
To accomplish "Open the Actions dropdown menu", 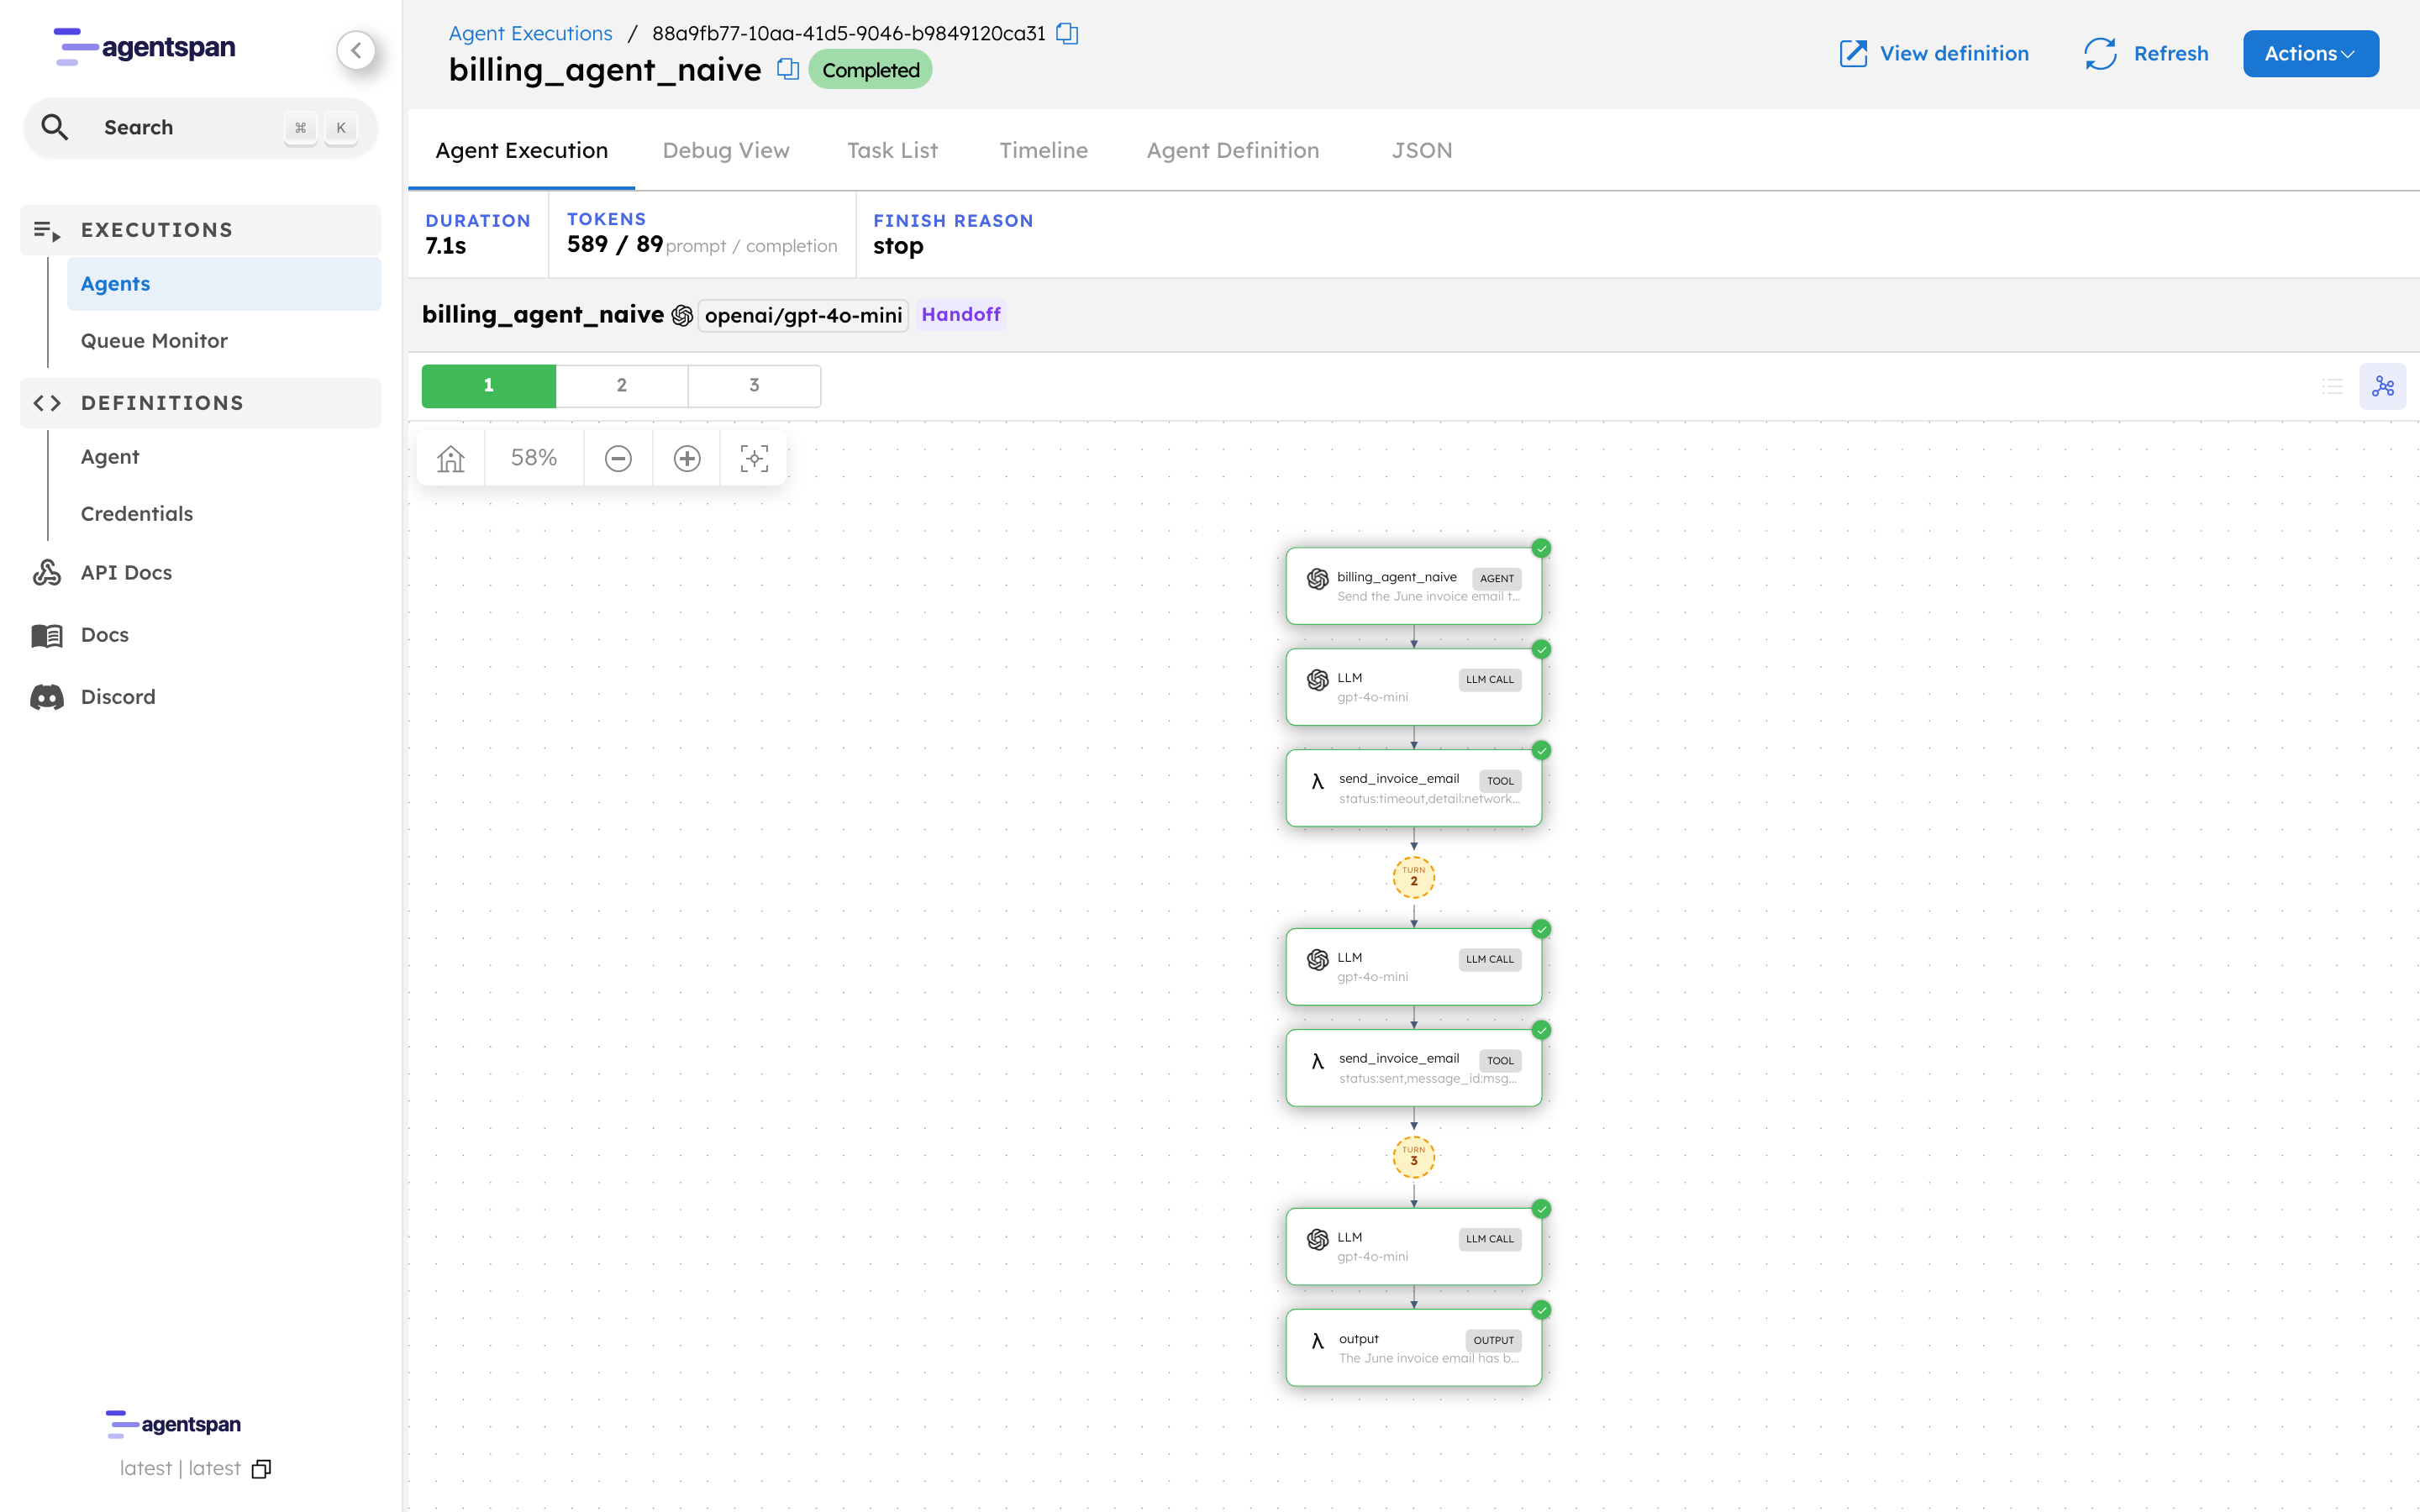I will (2310, 53).
